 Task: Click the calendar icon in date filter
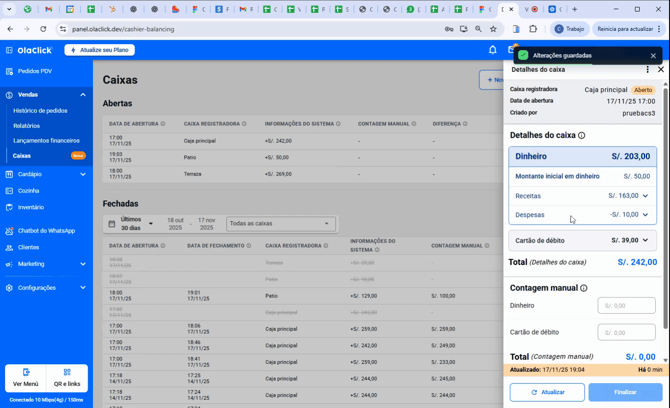(112, 223)
